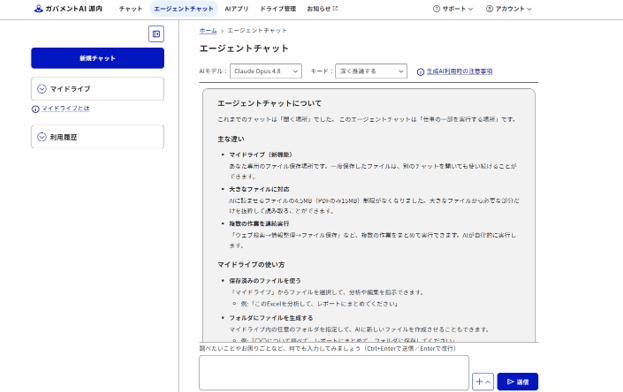The image size is (623, 392).
Task: Click the マイドライブの使い方 heading
Action: 251,265
